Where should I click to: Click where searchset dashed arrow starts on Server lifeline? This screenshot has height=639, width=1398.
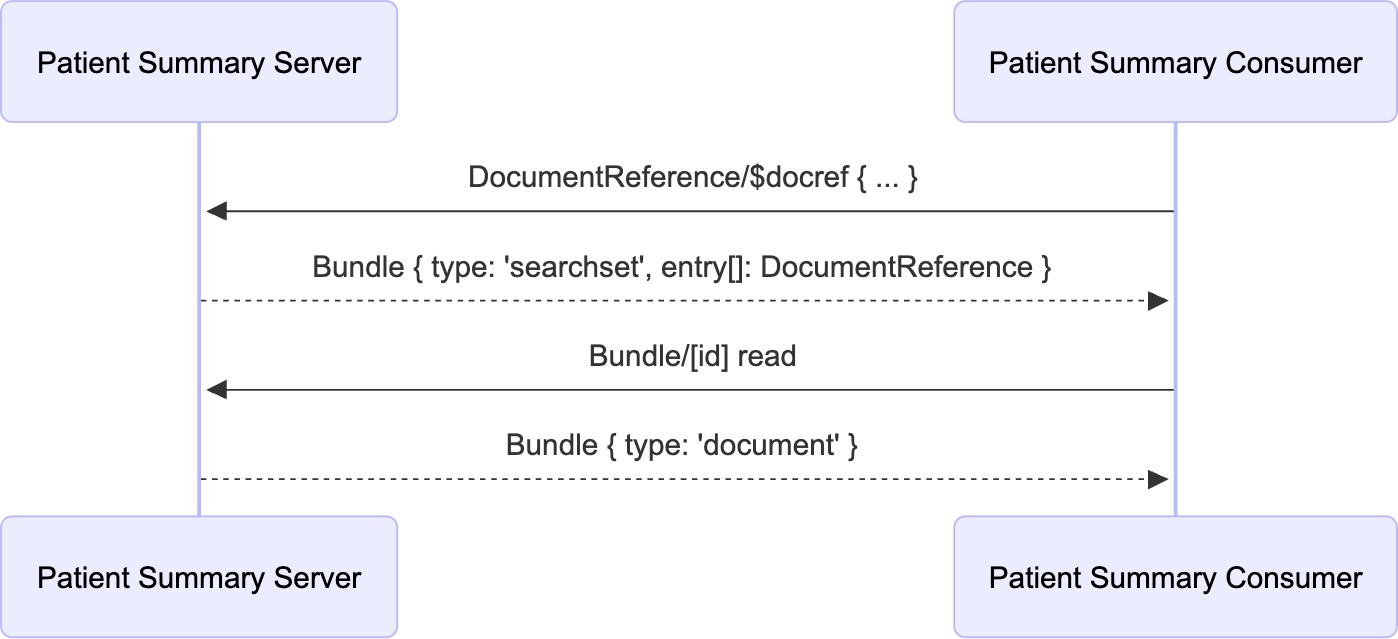[x=200, y=301]
